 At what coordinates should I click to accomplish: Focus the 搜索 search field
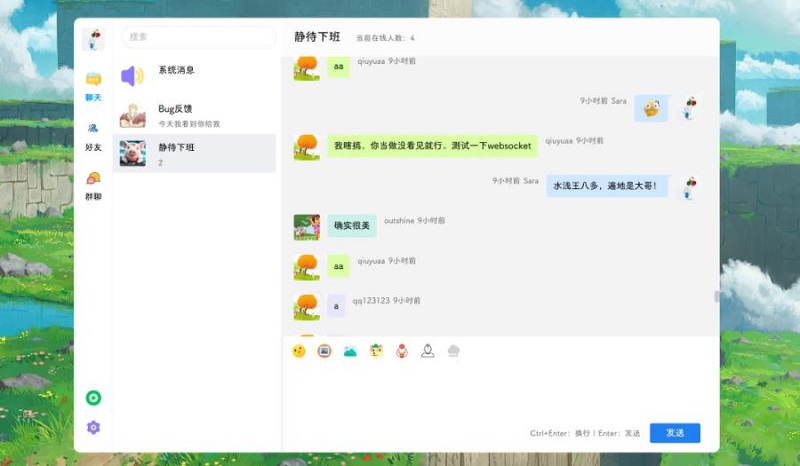click(x=199, y=37)
